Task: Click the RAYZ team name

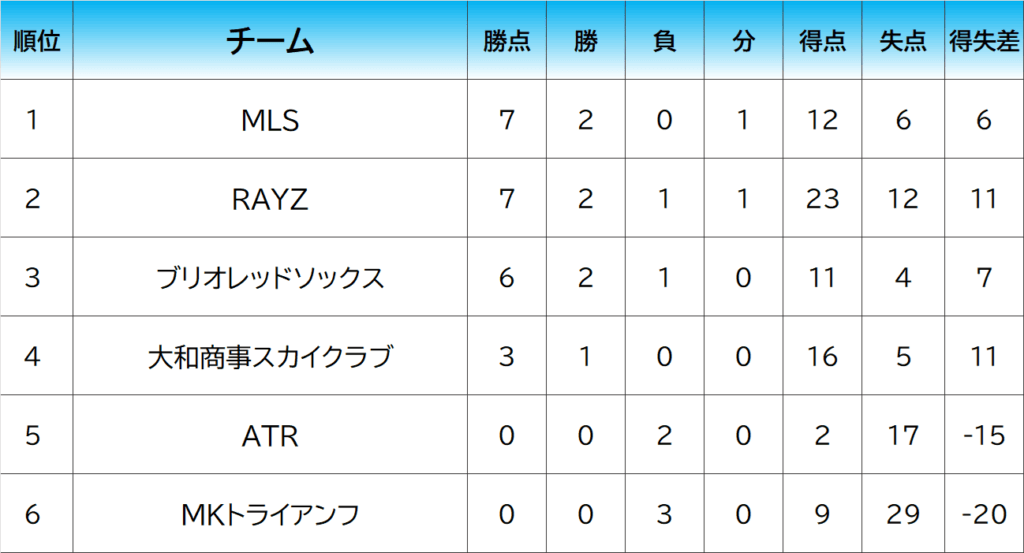Action: click(x=270, y=199)
